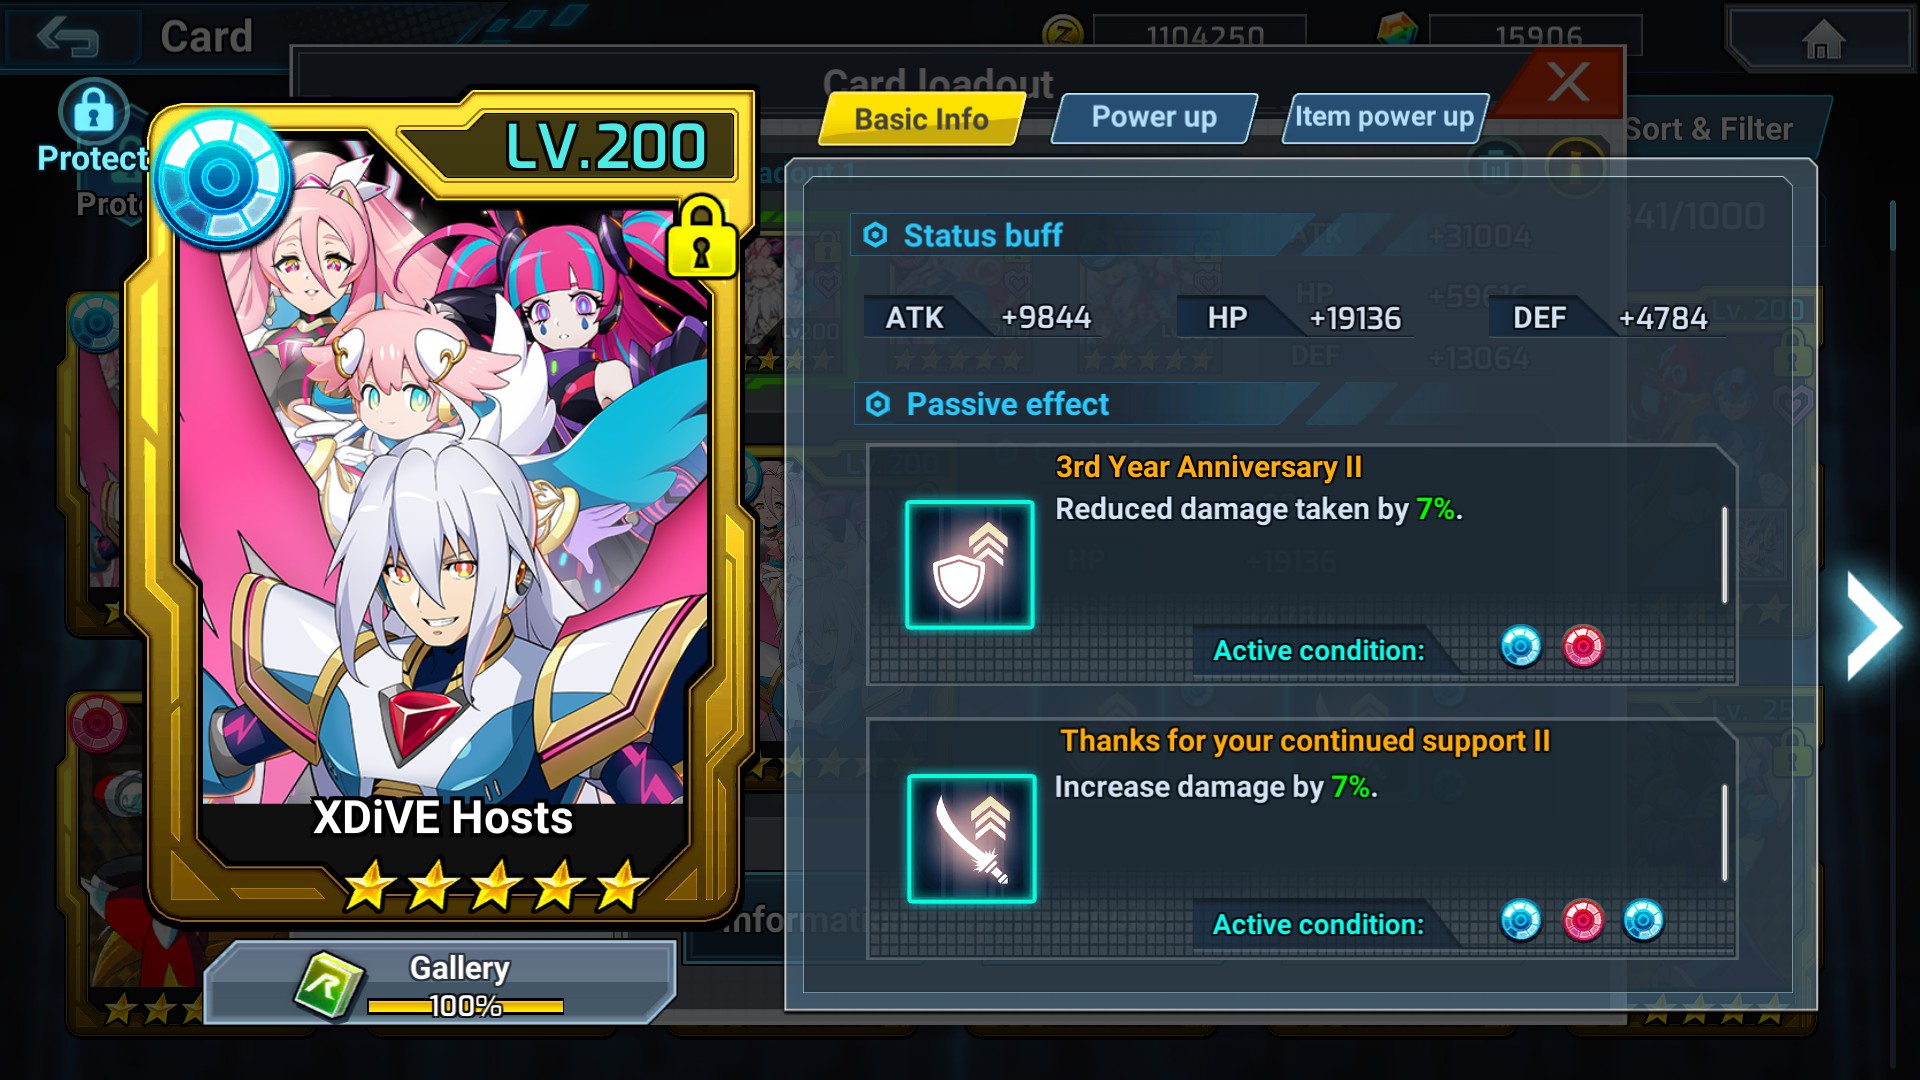The width and height of the screenshot is (1920, 1080).
Task: Open Sort & Filter options
Action: [1708, 129]
